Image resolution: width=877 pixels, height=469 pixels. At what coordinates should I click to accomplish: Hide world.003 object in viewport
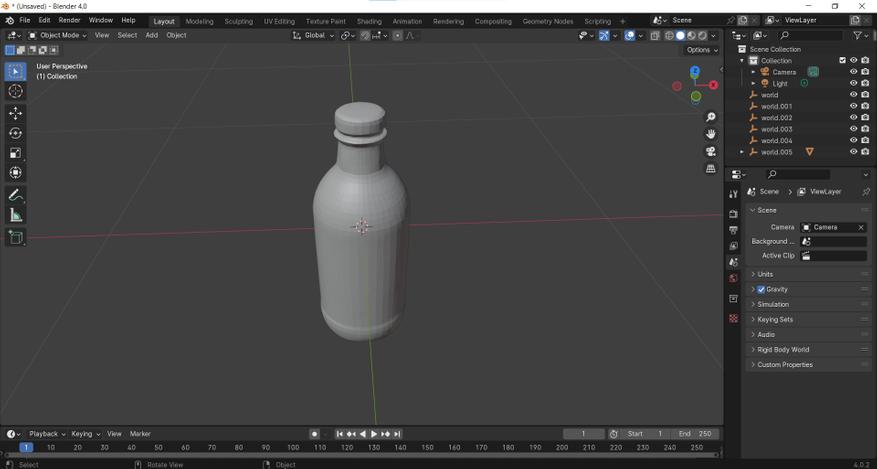[853, 129]
